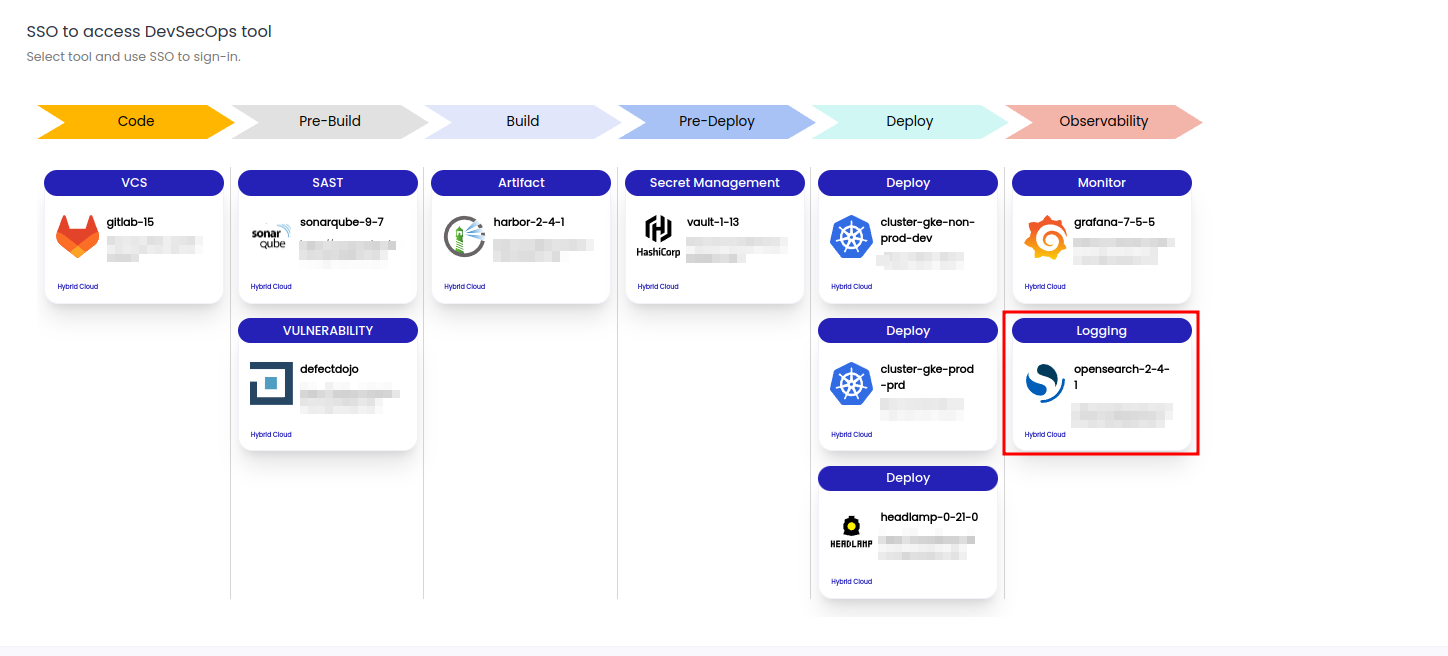The height and width of the screenshot is (656, 1448).
Task: Click the HashiCorp Vault logo
Action: pos(658,236)
